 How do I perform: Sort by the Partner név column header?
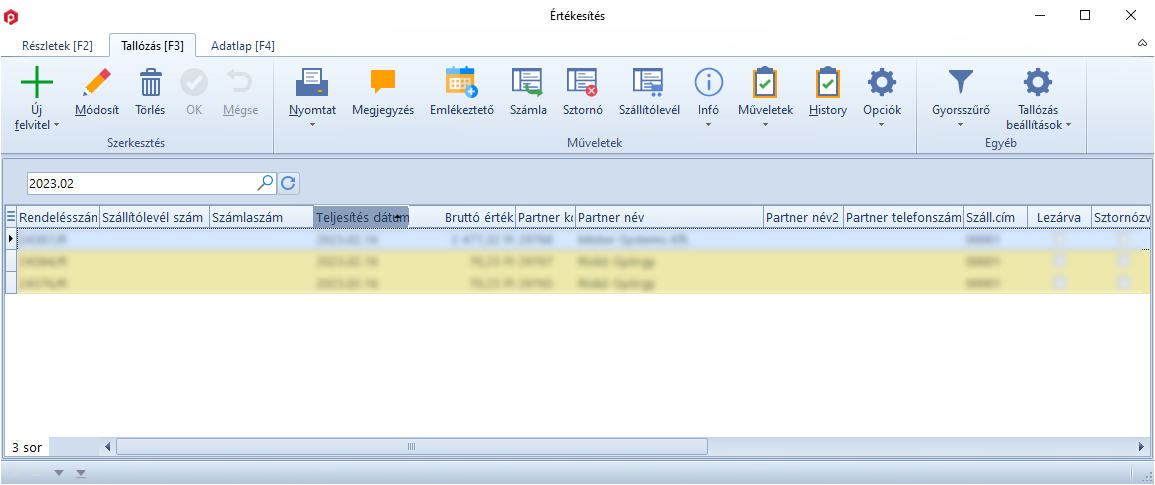pos(668,217)
